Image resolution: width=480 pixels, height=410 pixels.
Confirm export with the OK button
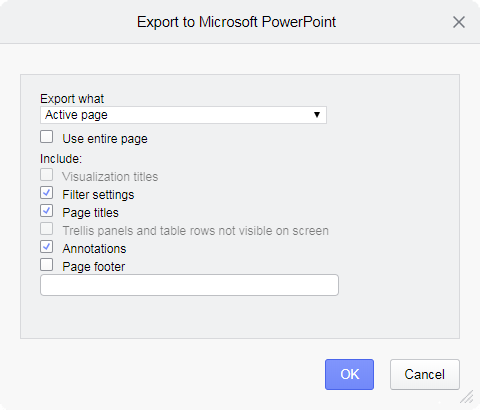[349, 374]
